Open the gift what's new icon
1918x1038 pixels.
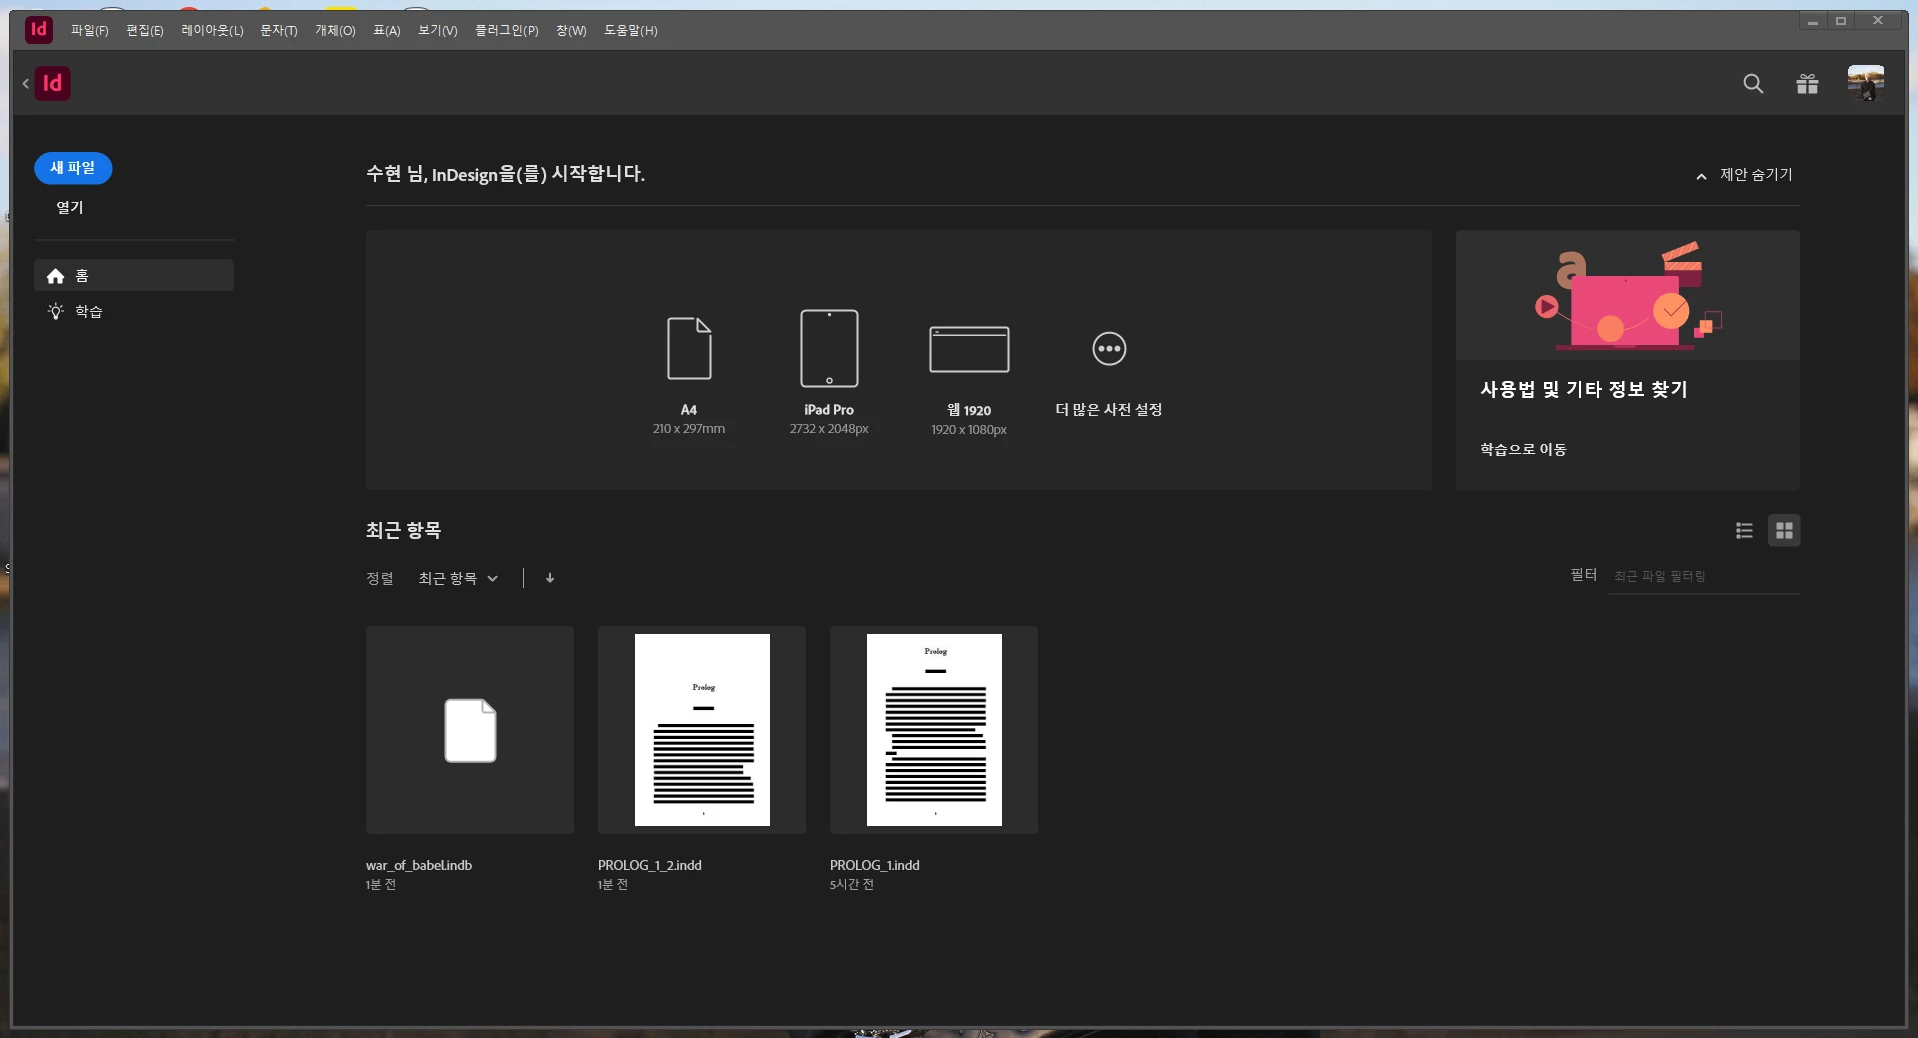tap(1807, 84)
